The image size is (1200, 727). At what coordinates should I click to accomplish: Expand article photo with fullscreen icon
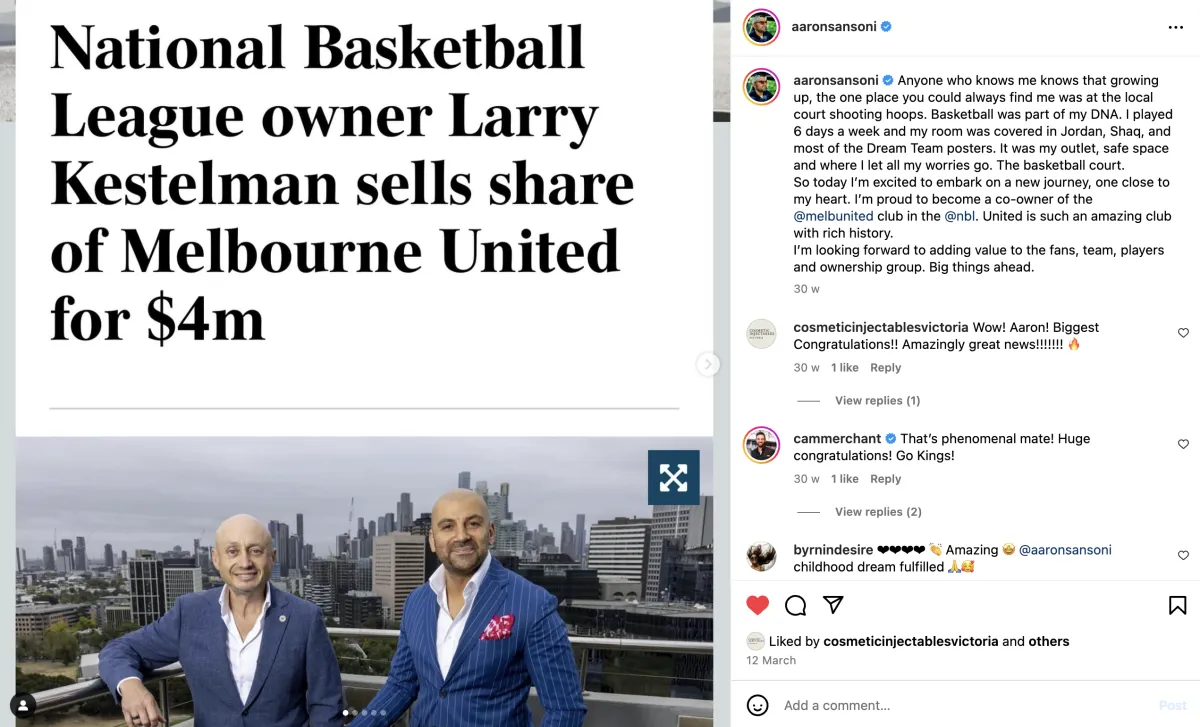[x=673, y=477]
